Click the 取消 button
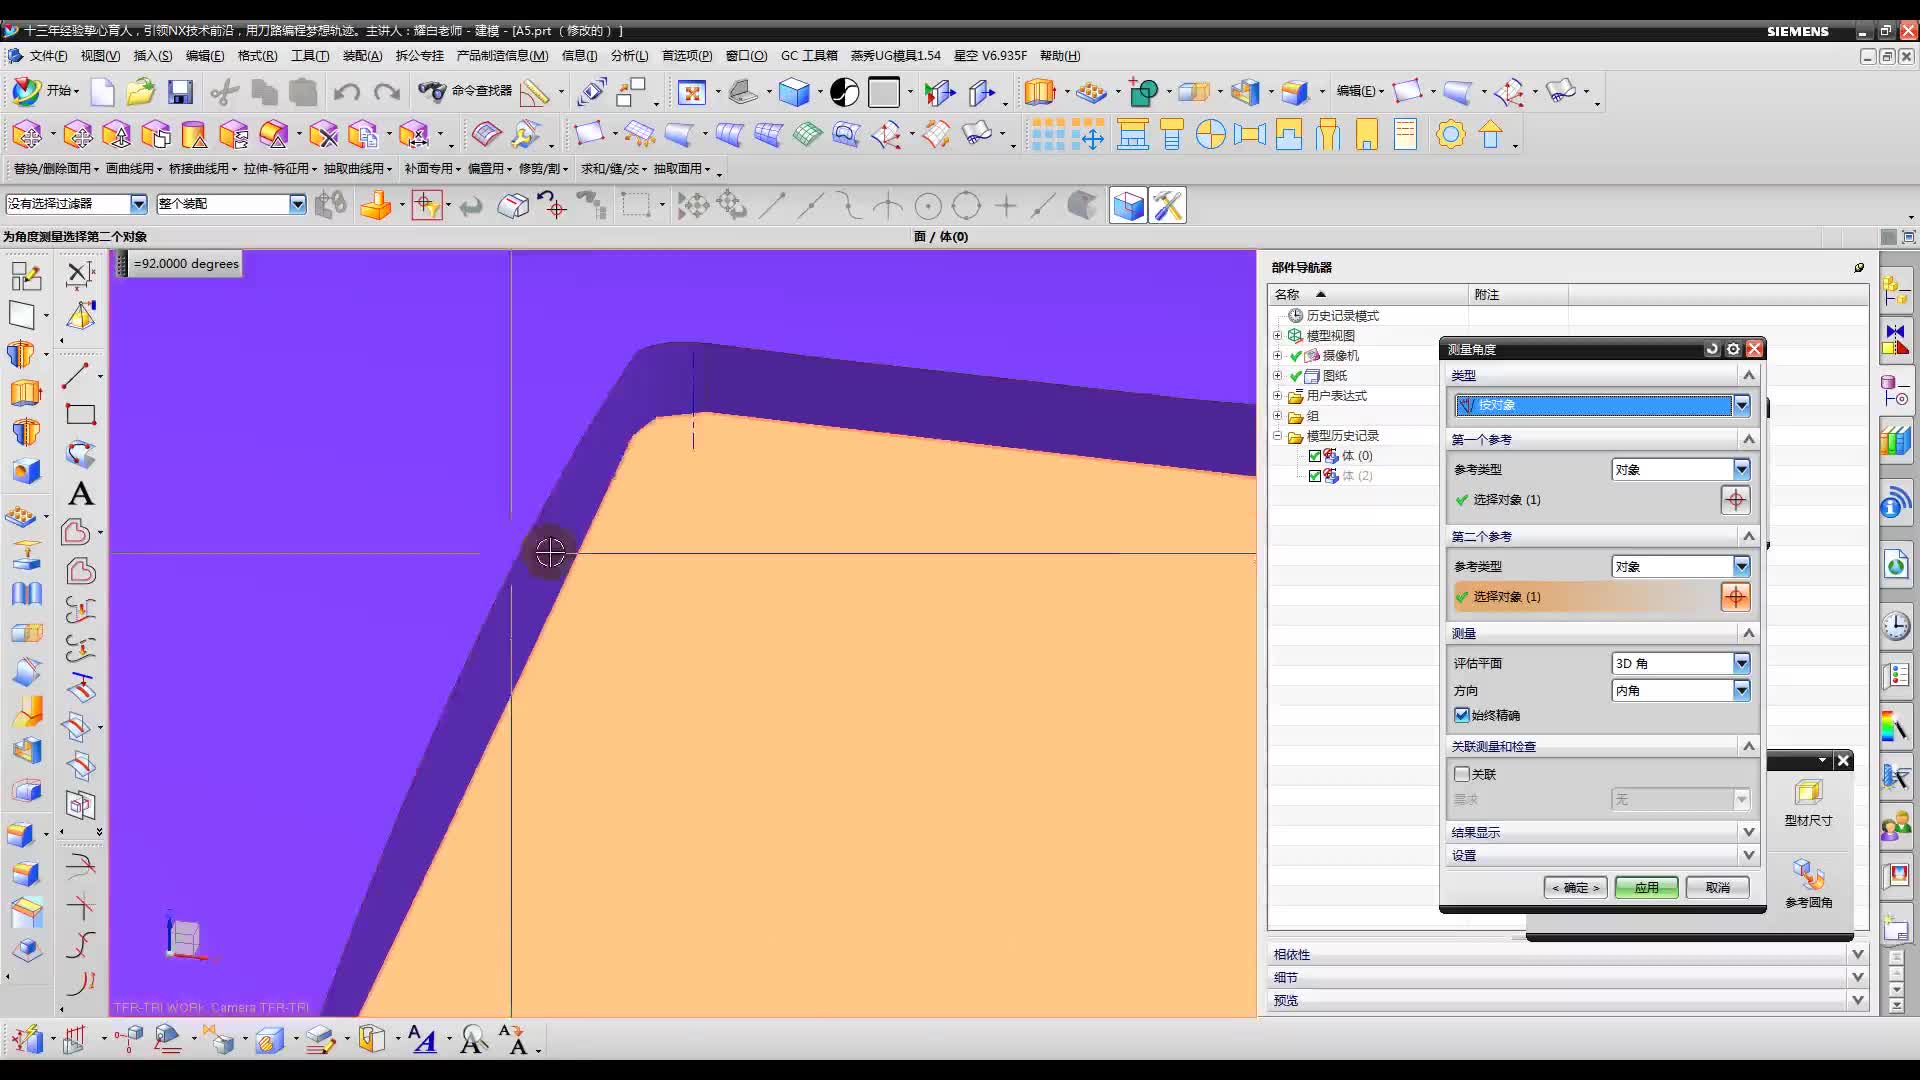1920x1080 pixels. pos(1717,887)
